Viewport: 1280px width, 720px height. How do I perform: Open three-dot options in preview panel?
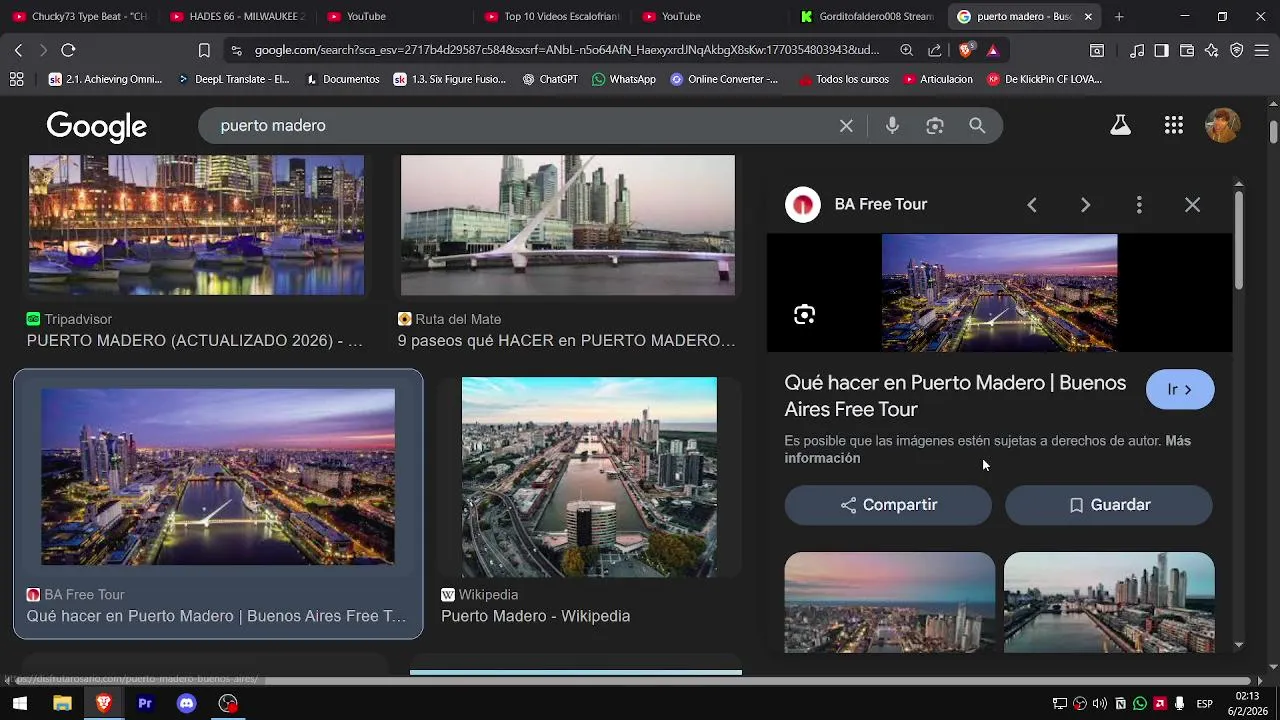point(1139,204)
